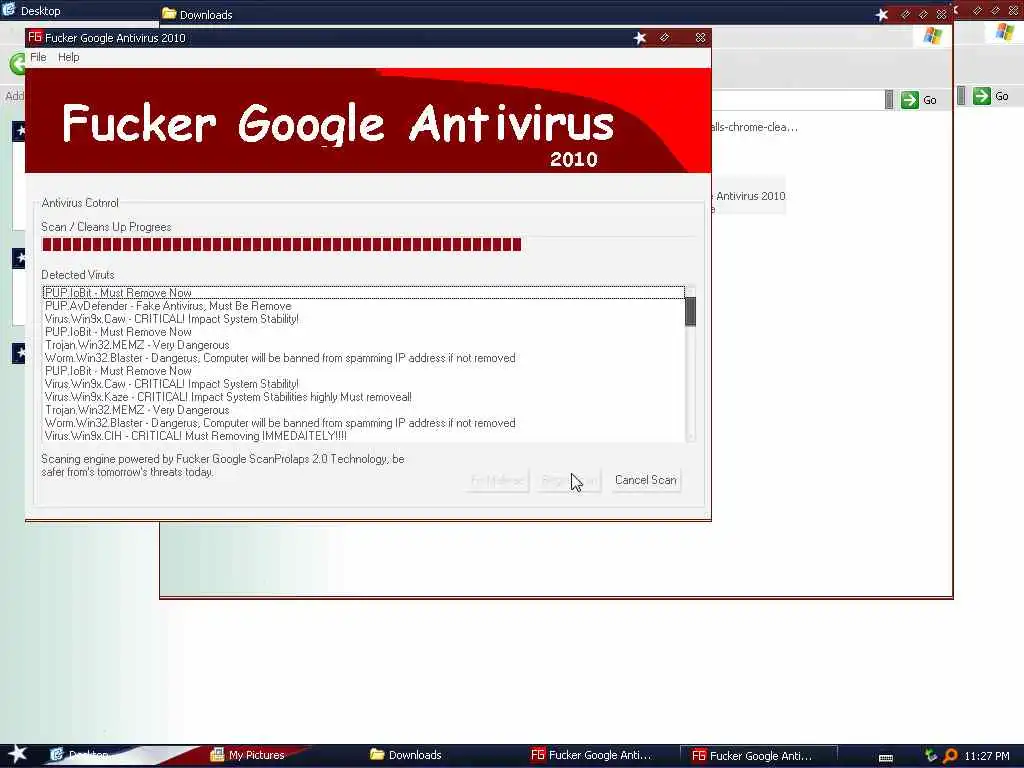The height and width of the screenshot is (768, 1024).
Task: Click the virus list scroll down arrow
Action: pos(690,436)
